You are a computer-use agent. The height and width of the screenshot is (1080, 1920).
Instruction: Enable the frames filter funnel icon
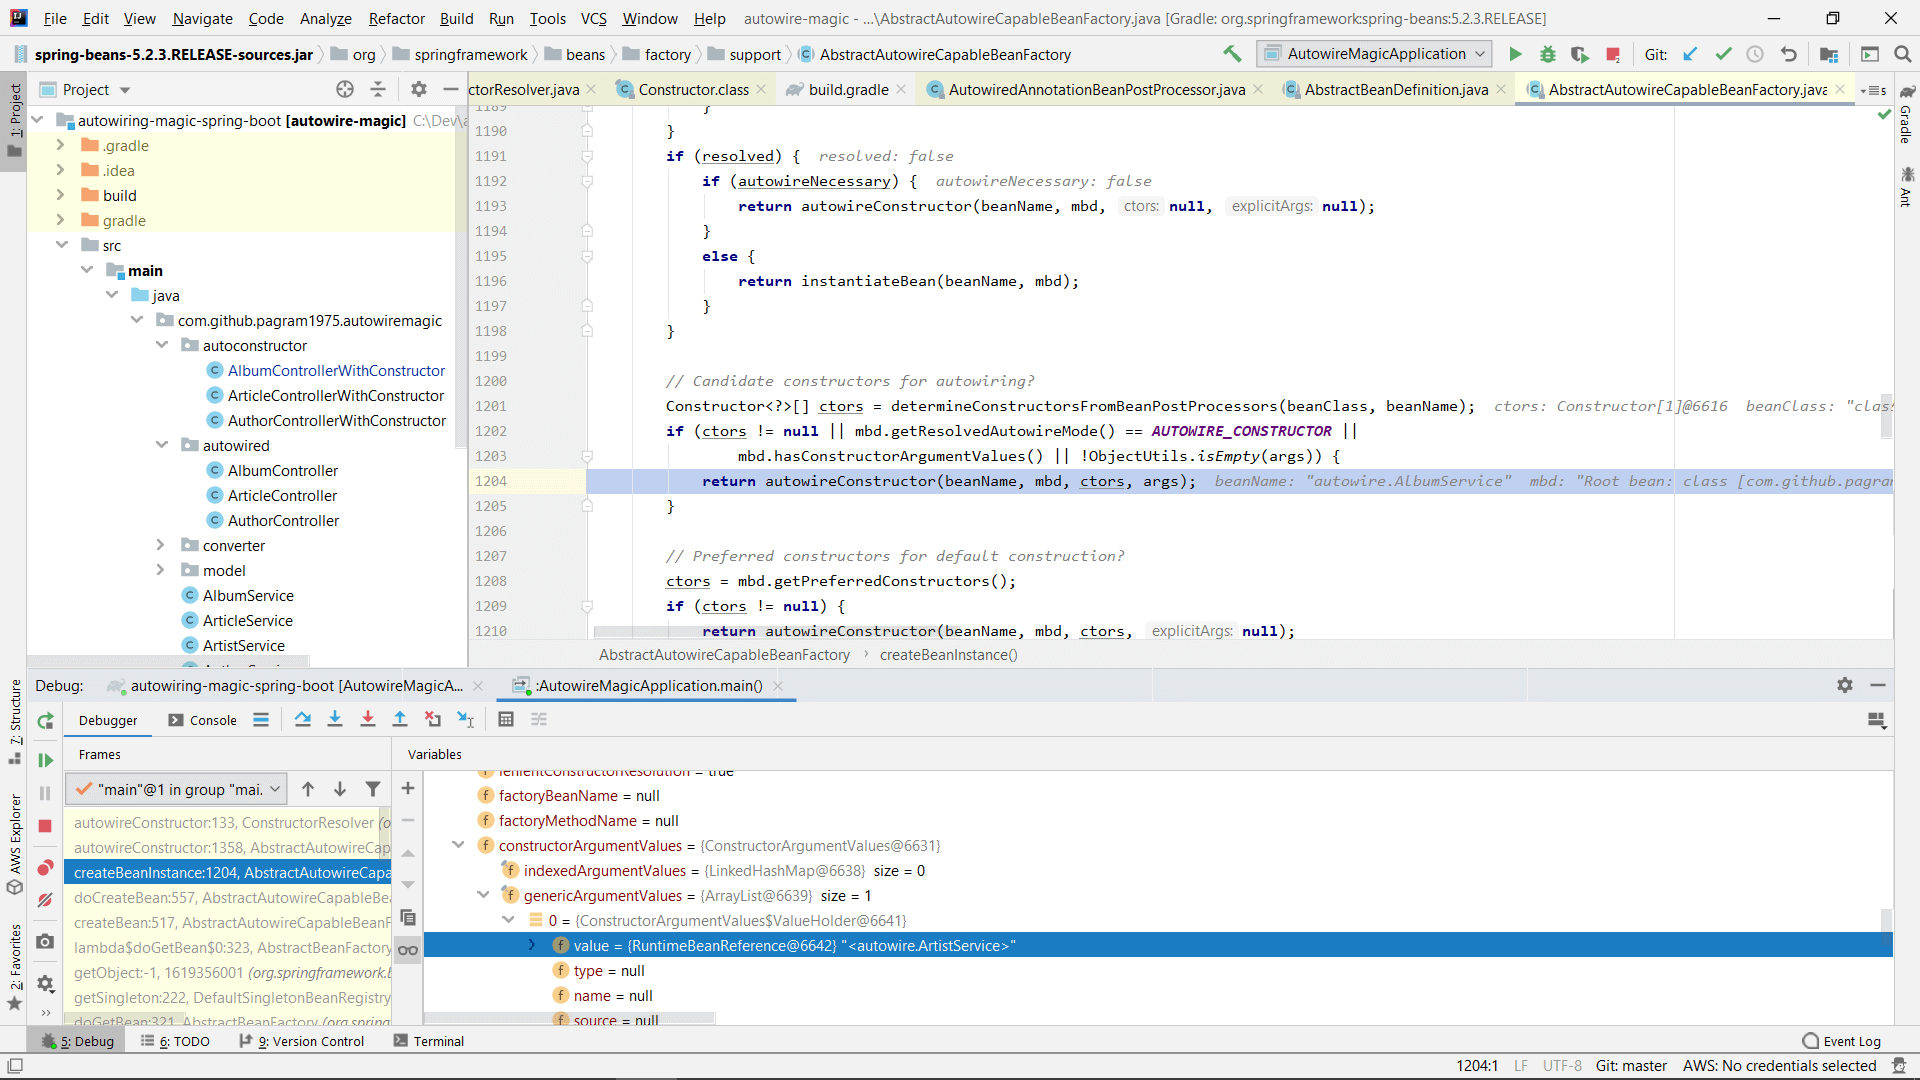point(372,789)
